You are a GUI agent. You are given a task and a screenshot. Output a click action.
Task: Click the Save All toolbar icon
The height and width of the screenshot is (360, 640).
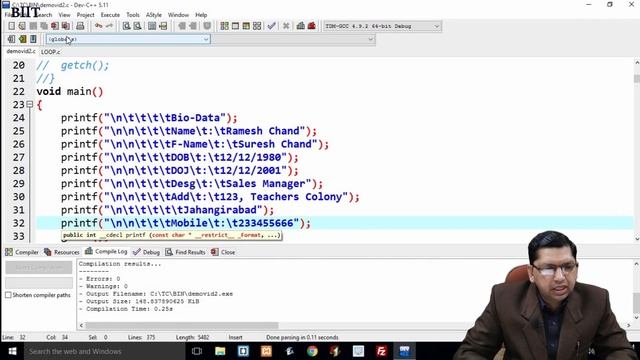point(44,26)
